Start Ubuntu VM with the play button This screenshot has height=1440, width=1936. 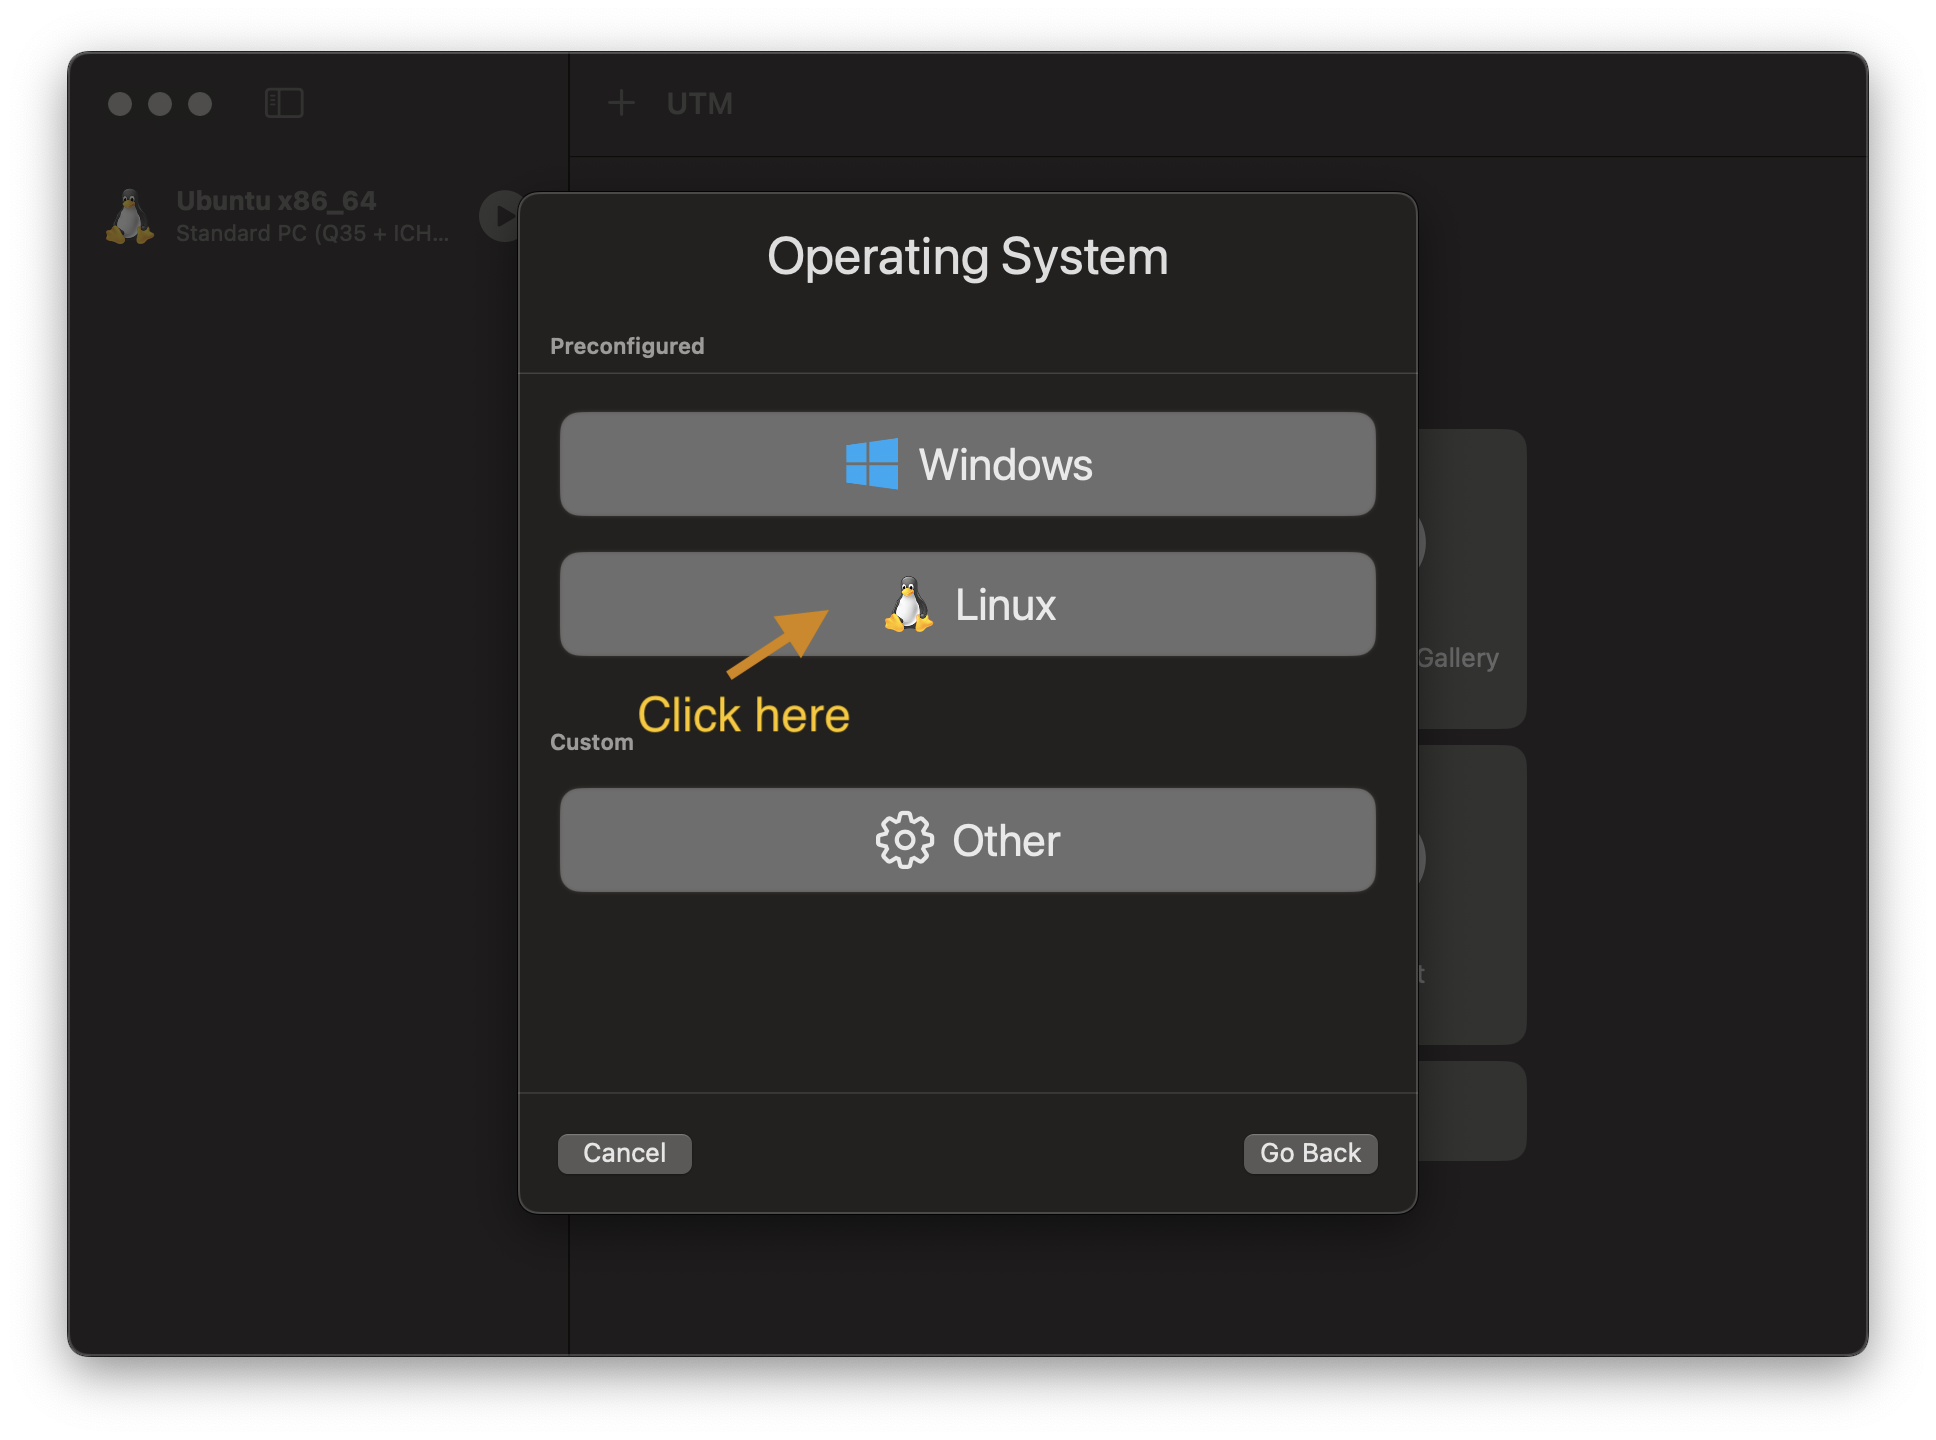(x=499, y=216)
